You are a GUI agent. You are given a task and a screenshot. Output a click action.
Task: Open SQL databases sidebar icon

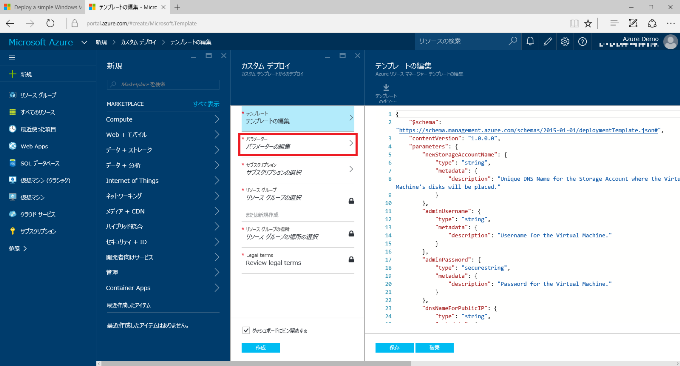tap(13, 163)
